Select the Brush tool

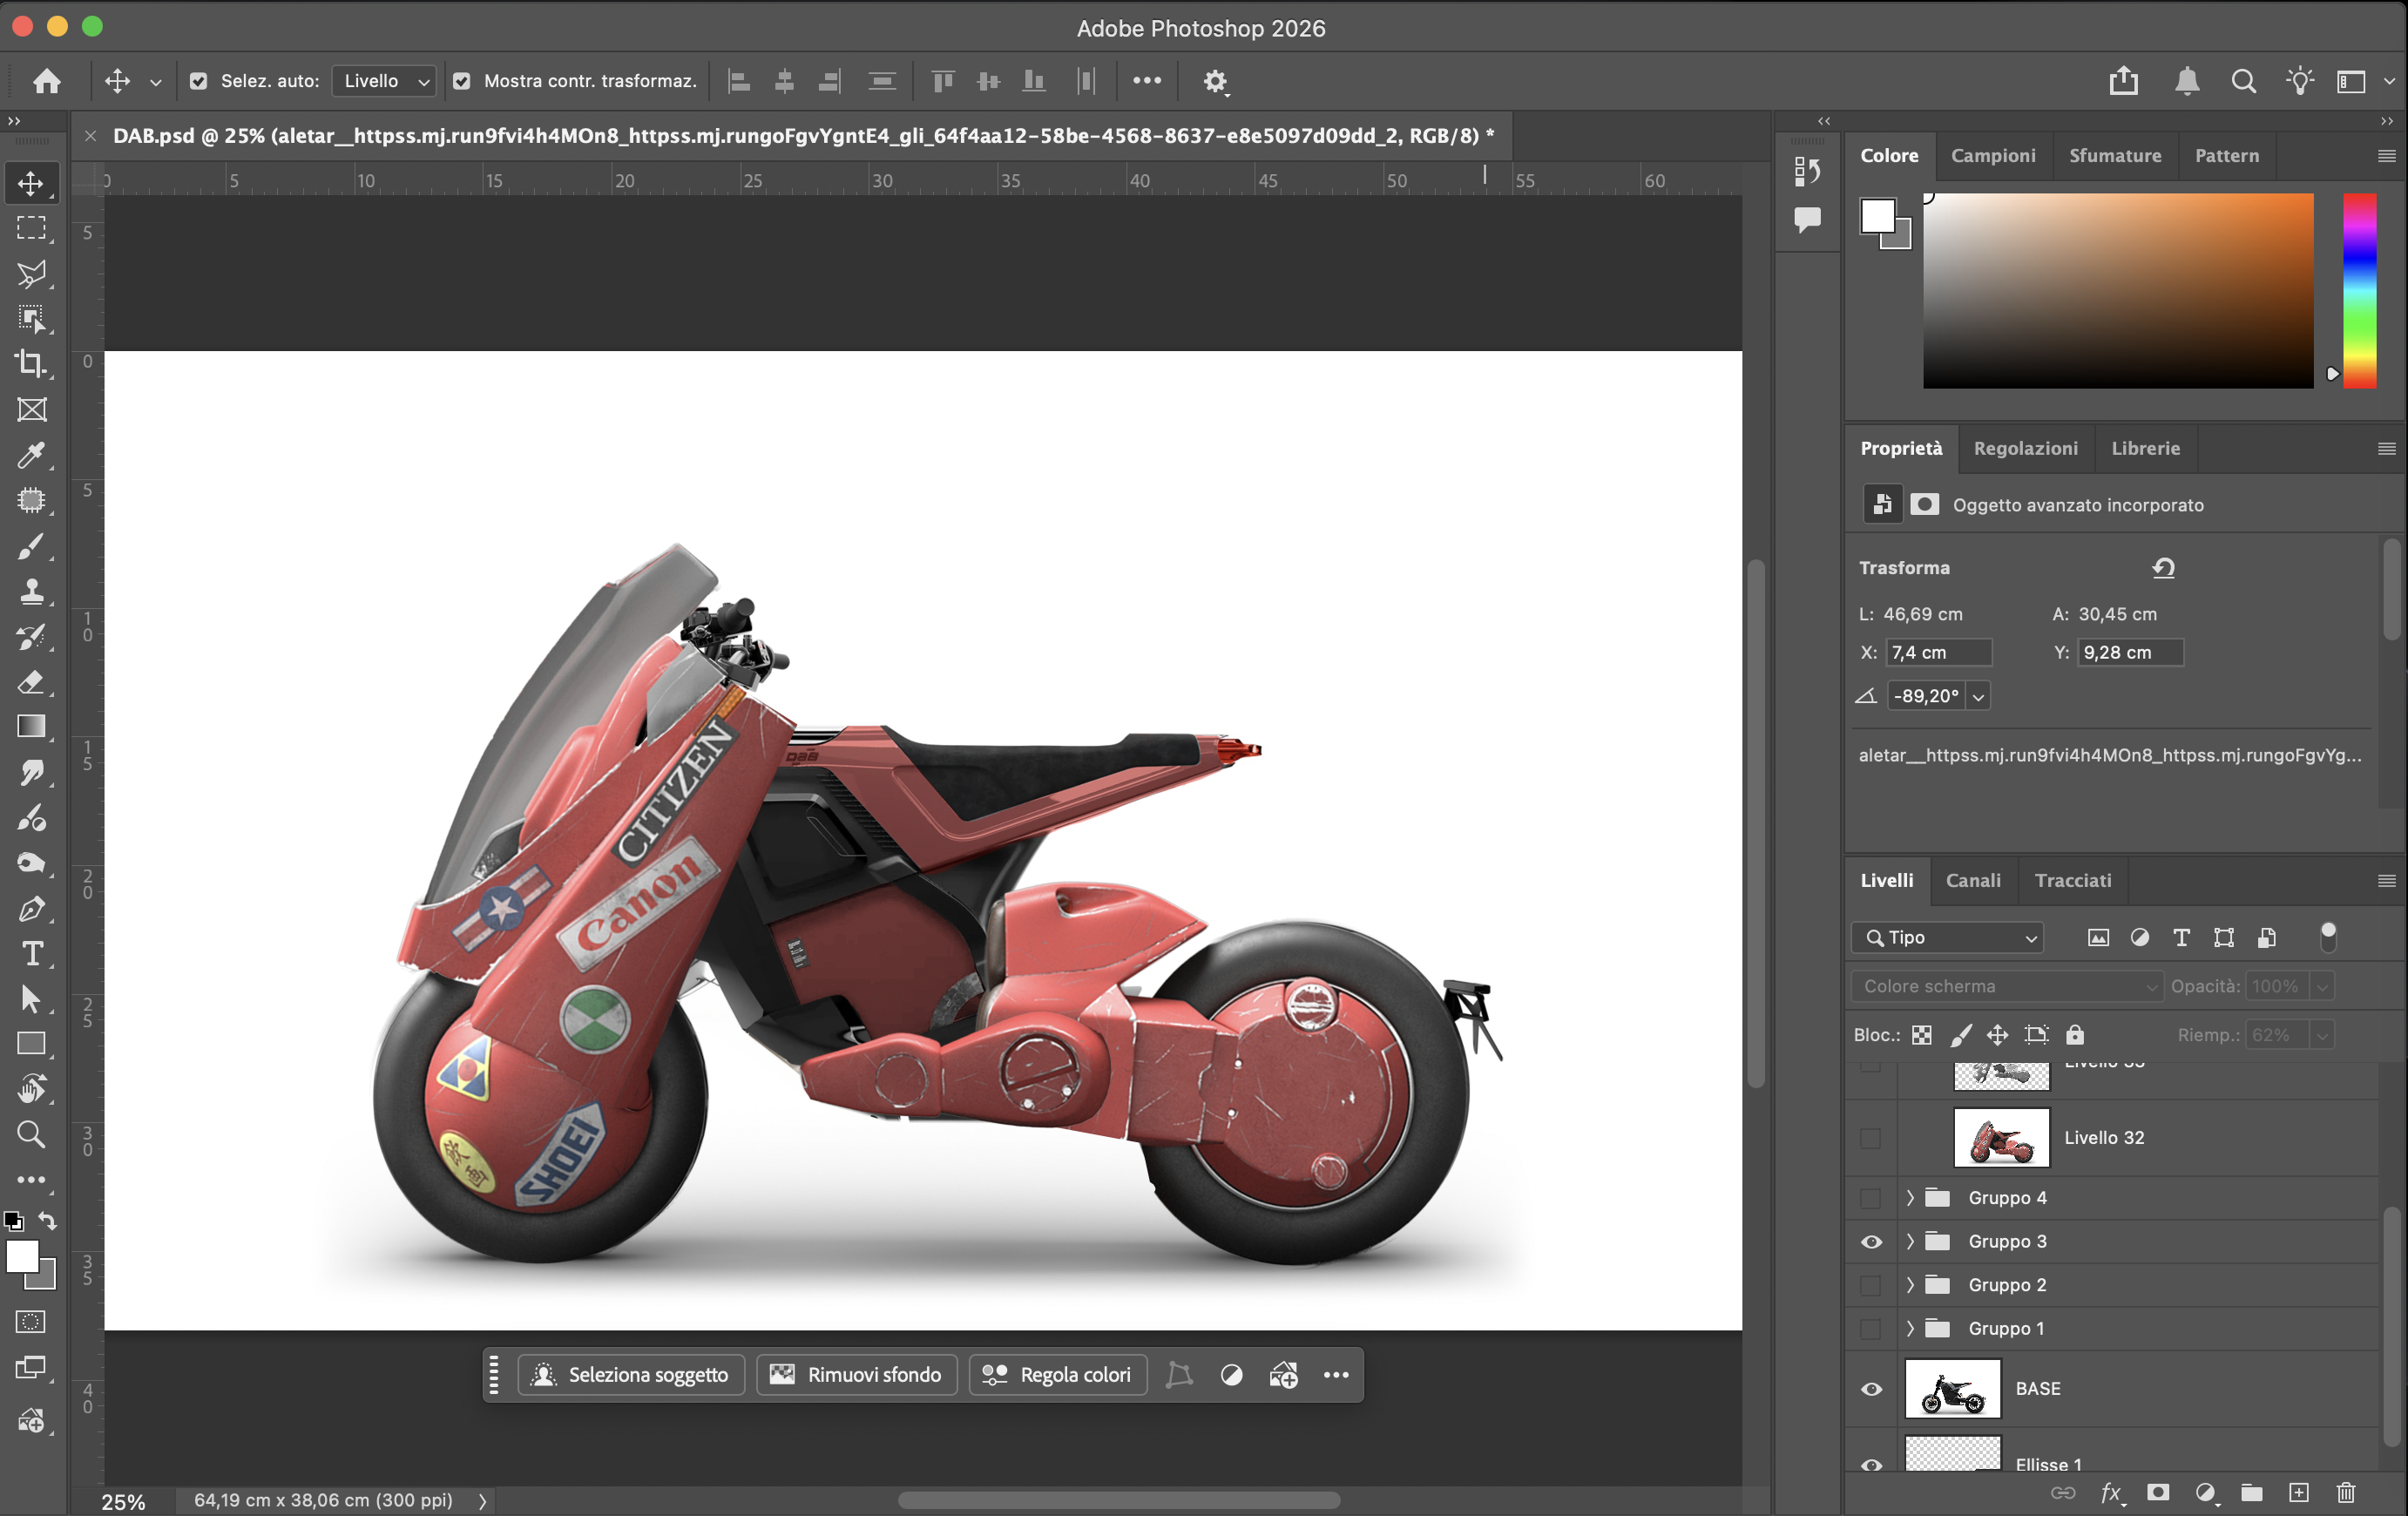[31, 546]
